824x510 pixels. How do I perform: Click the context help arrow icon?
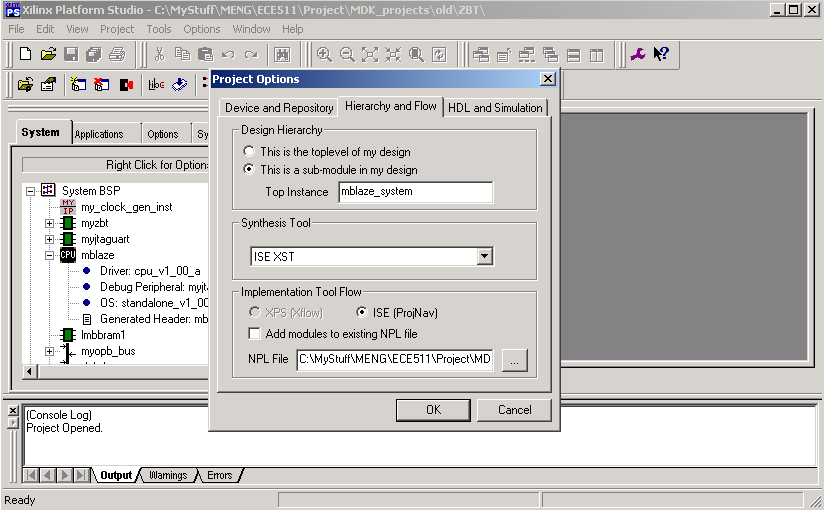tap(661, 54)
